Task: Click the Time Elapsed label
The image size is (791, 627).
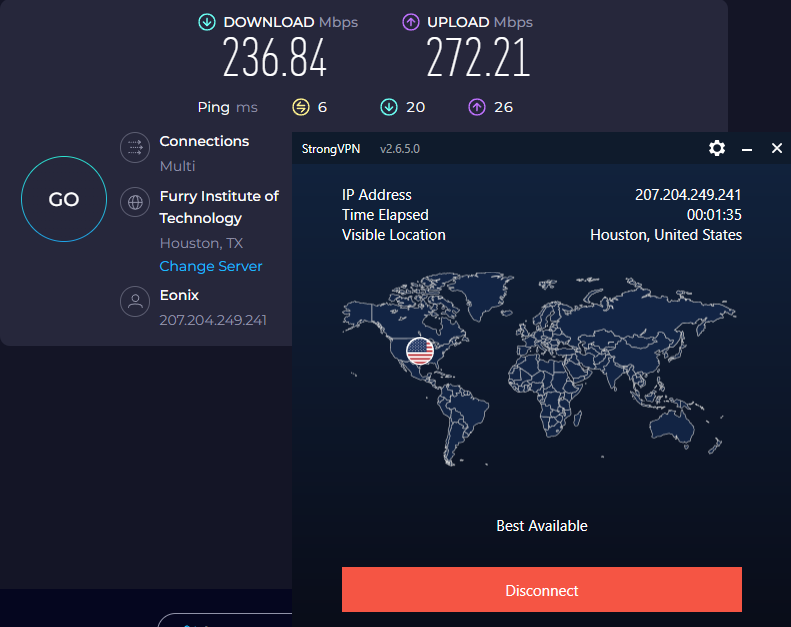Action: click(385, 215)
